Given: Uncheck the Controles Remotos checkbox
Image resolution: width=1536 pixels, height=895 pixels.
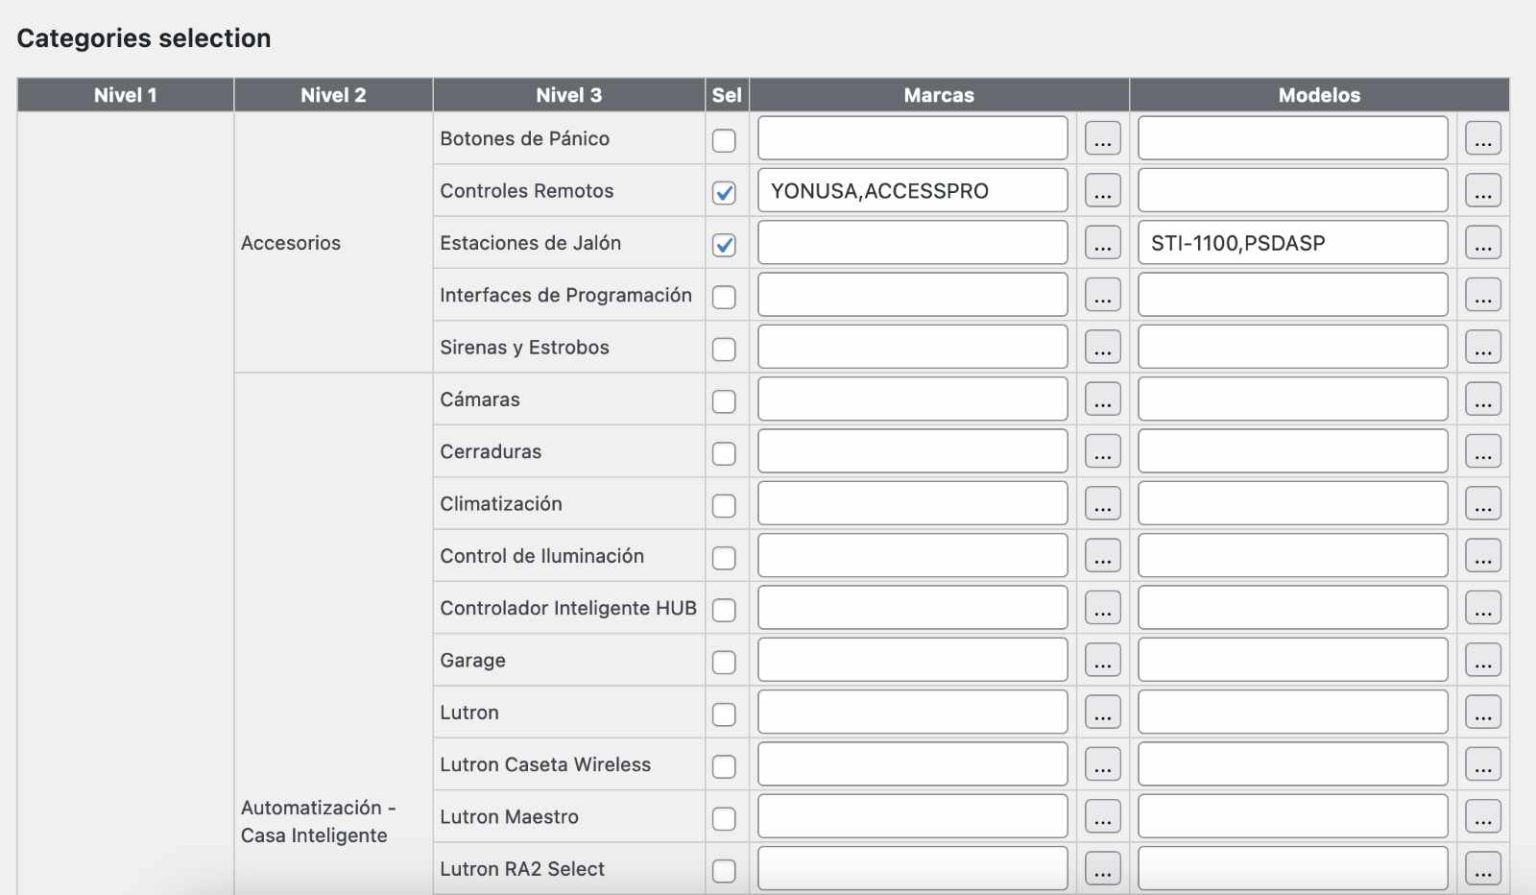Looking at the screenshot, I should [724, 192].
